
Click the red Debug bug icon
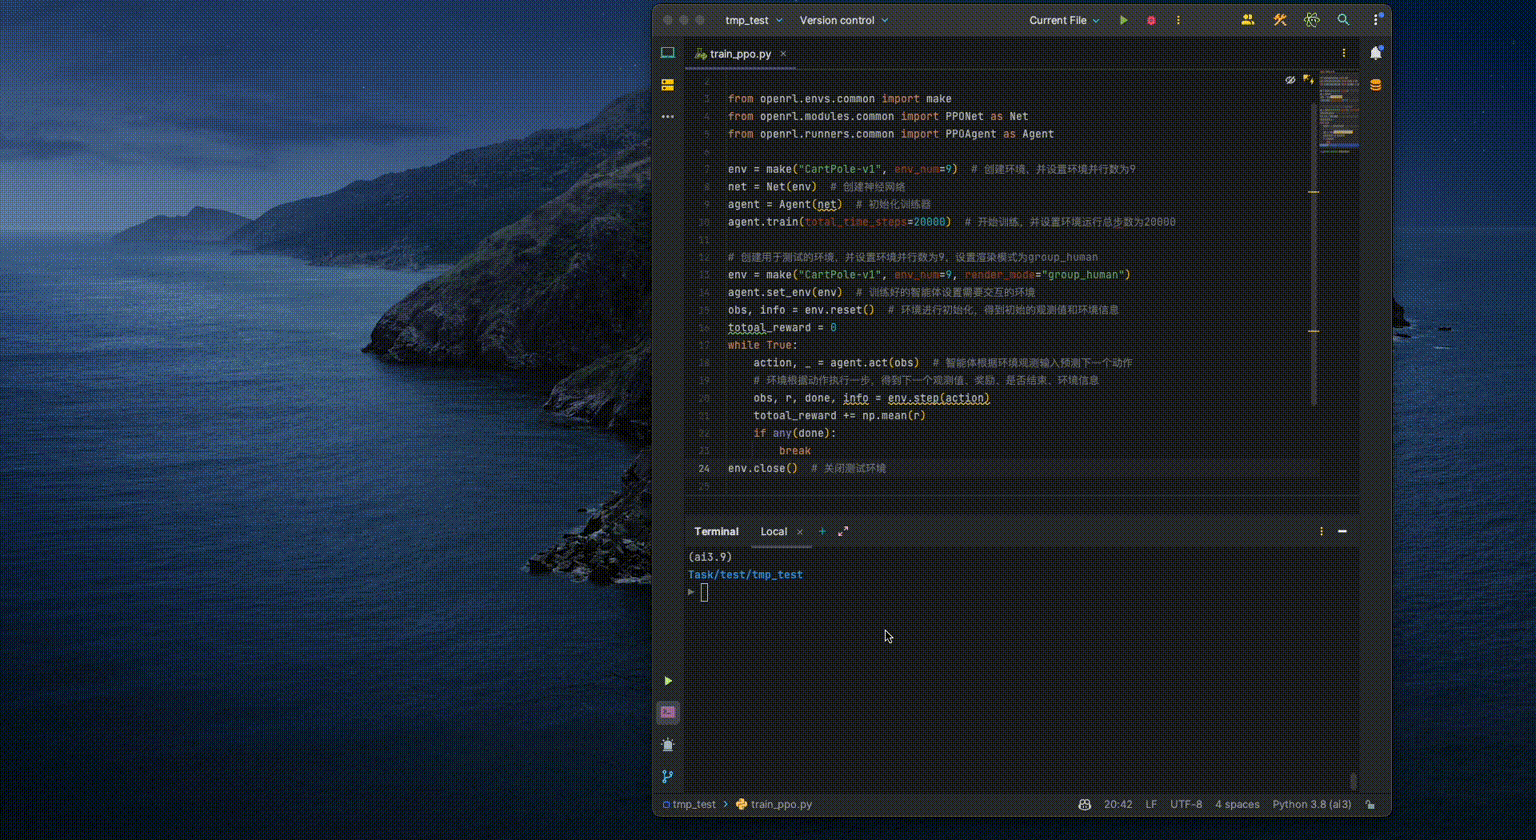click(1151, 20)
